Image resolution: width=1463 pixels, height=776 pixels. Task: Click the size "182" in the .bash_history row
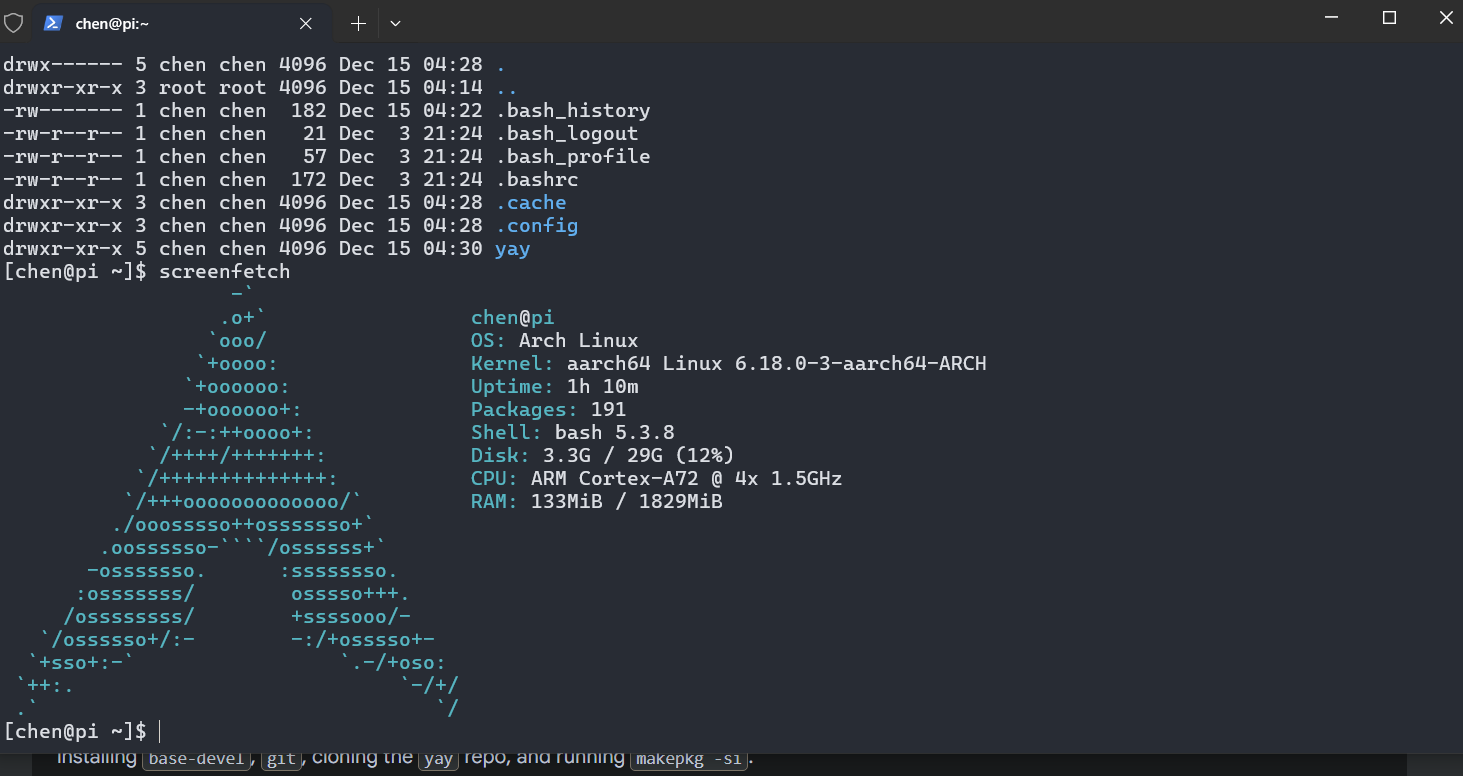click(x=308, y=111)
